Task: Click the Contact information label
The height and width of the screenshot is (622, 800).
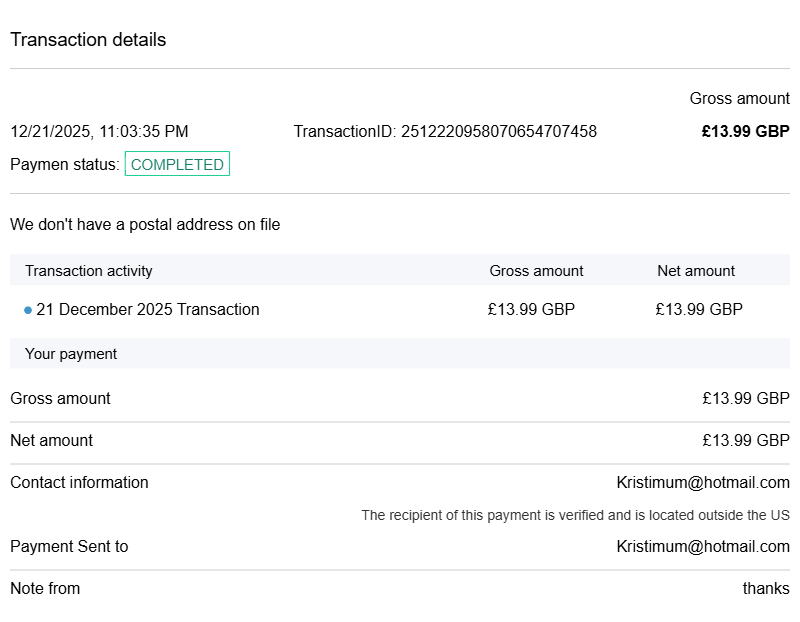Action: click(x=79, y=483)
